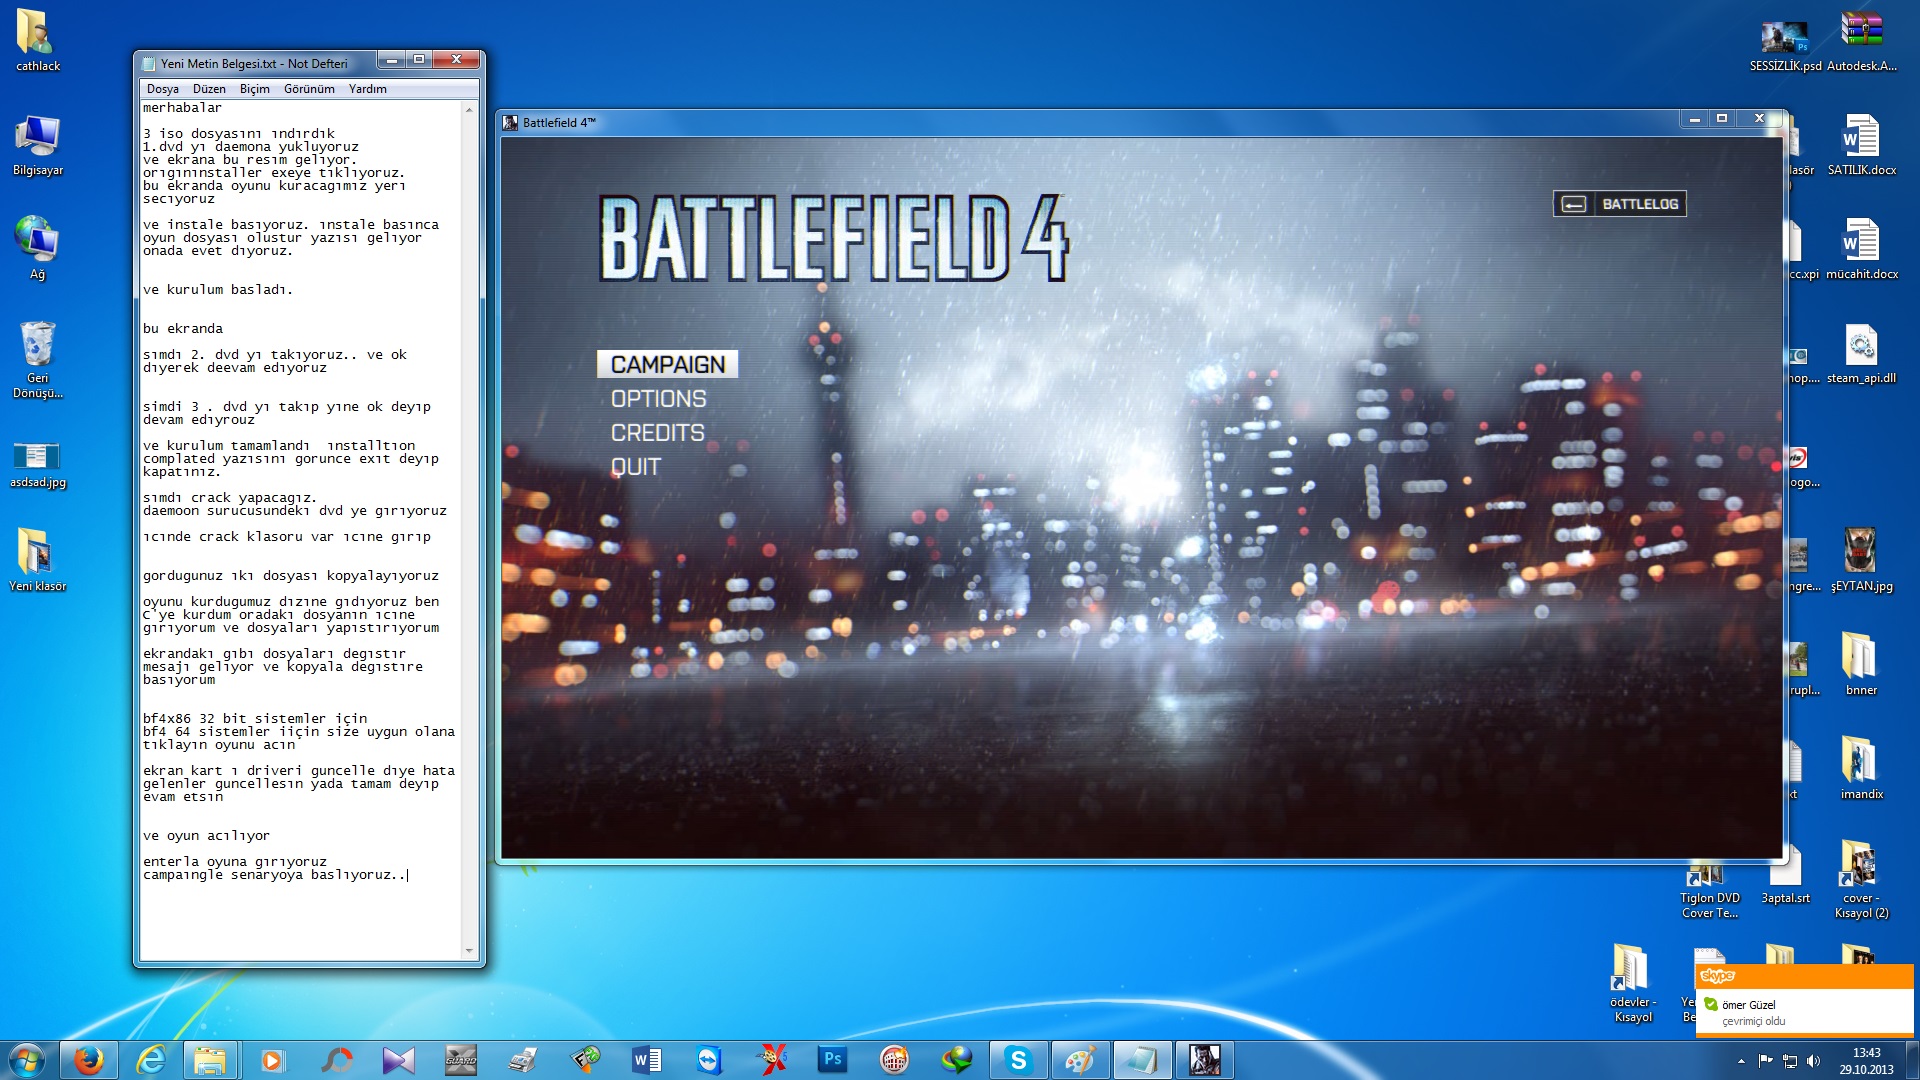1920x1080 pixels.
Task: Open CREDITS in the Battlefield 4 menu
Action: tap(657, 433)
